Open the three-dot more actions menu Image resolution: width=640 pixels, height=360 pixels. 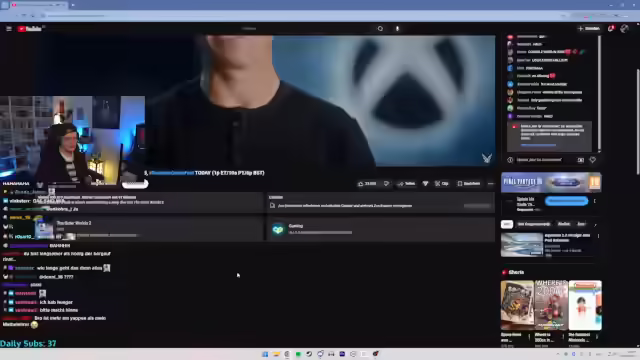click(491, 184)
